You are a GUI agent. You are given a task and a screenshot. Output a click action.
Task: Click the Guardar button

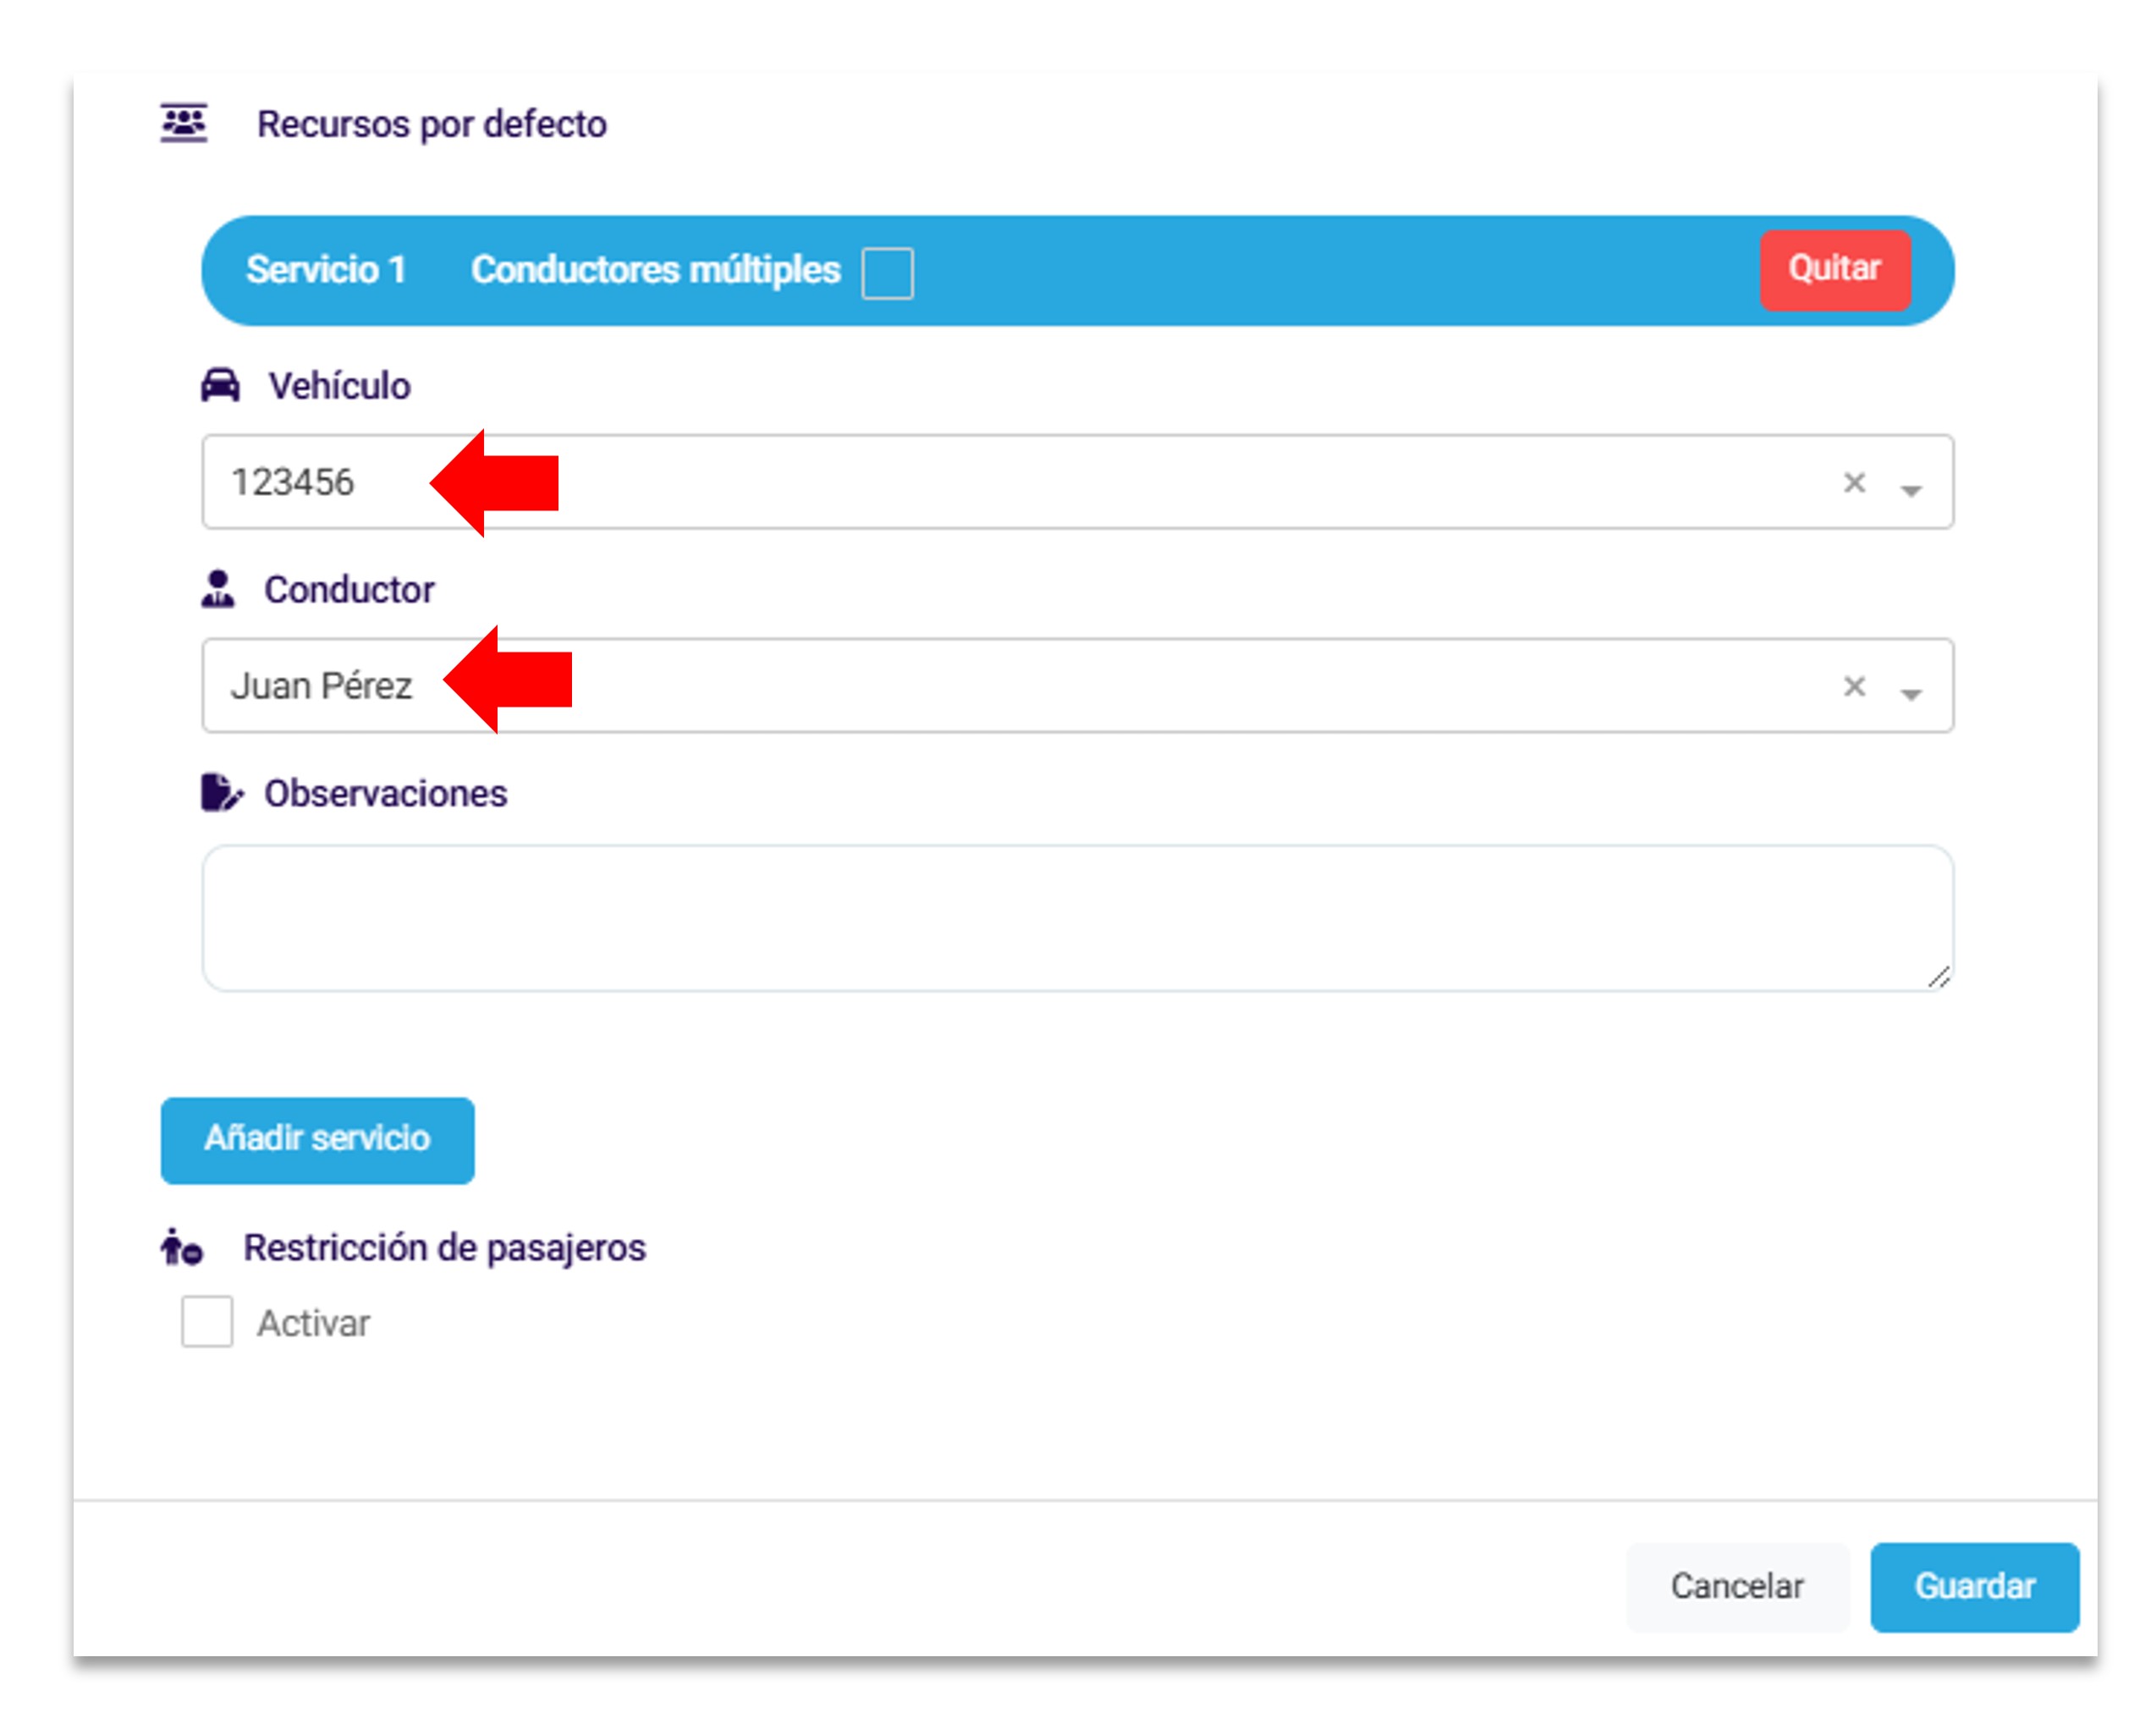1974,1586
